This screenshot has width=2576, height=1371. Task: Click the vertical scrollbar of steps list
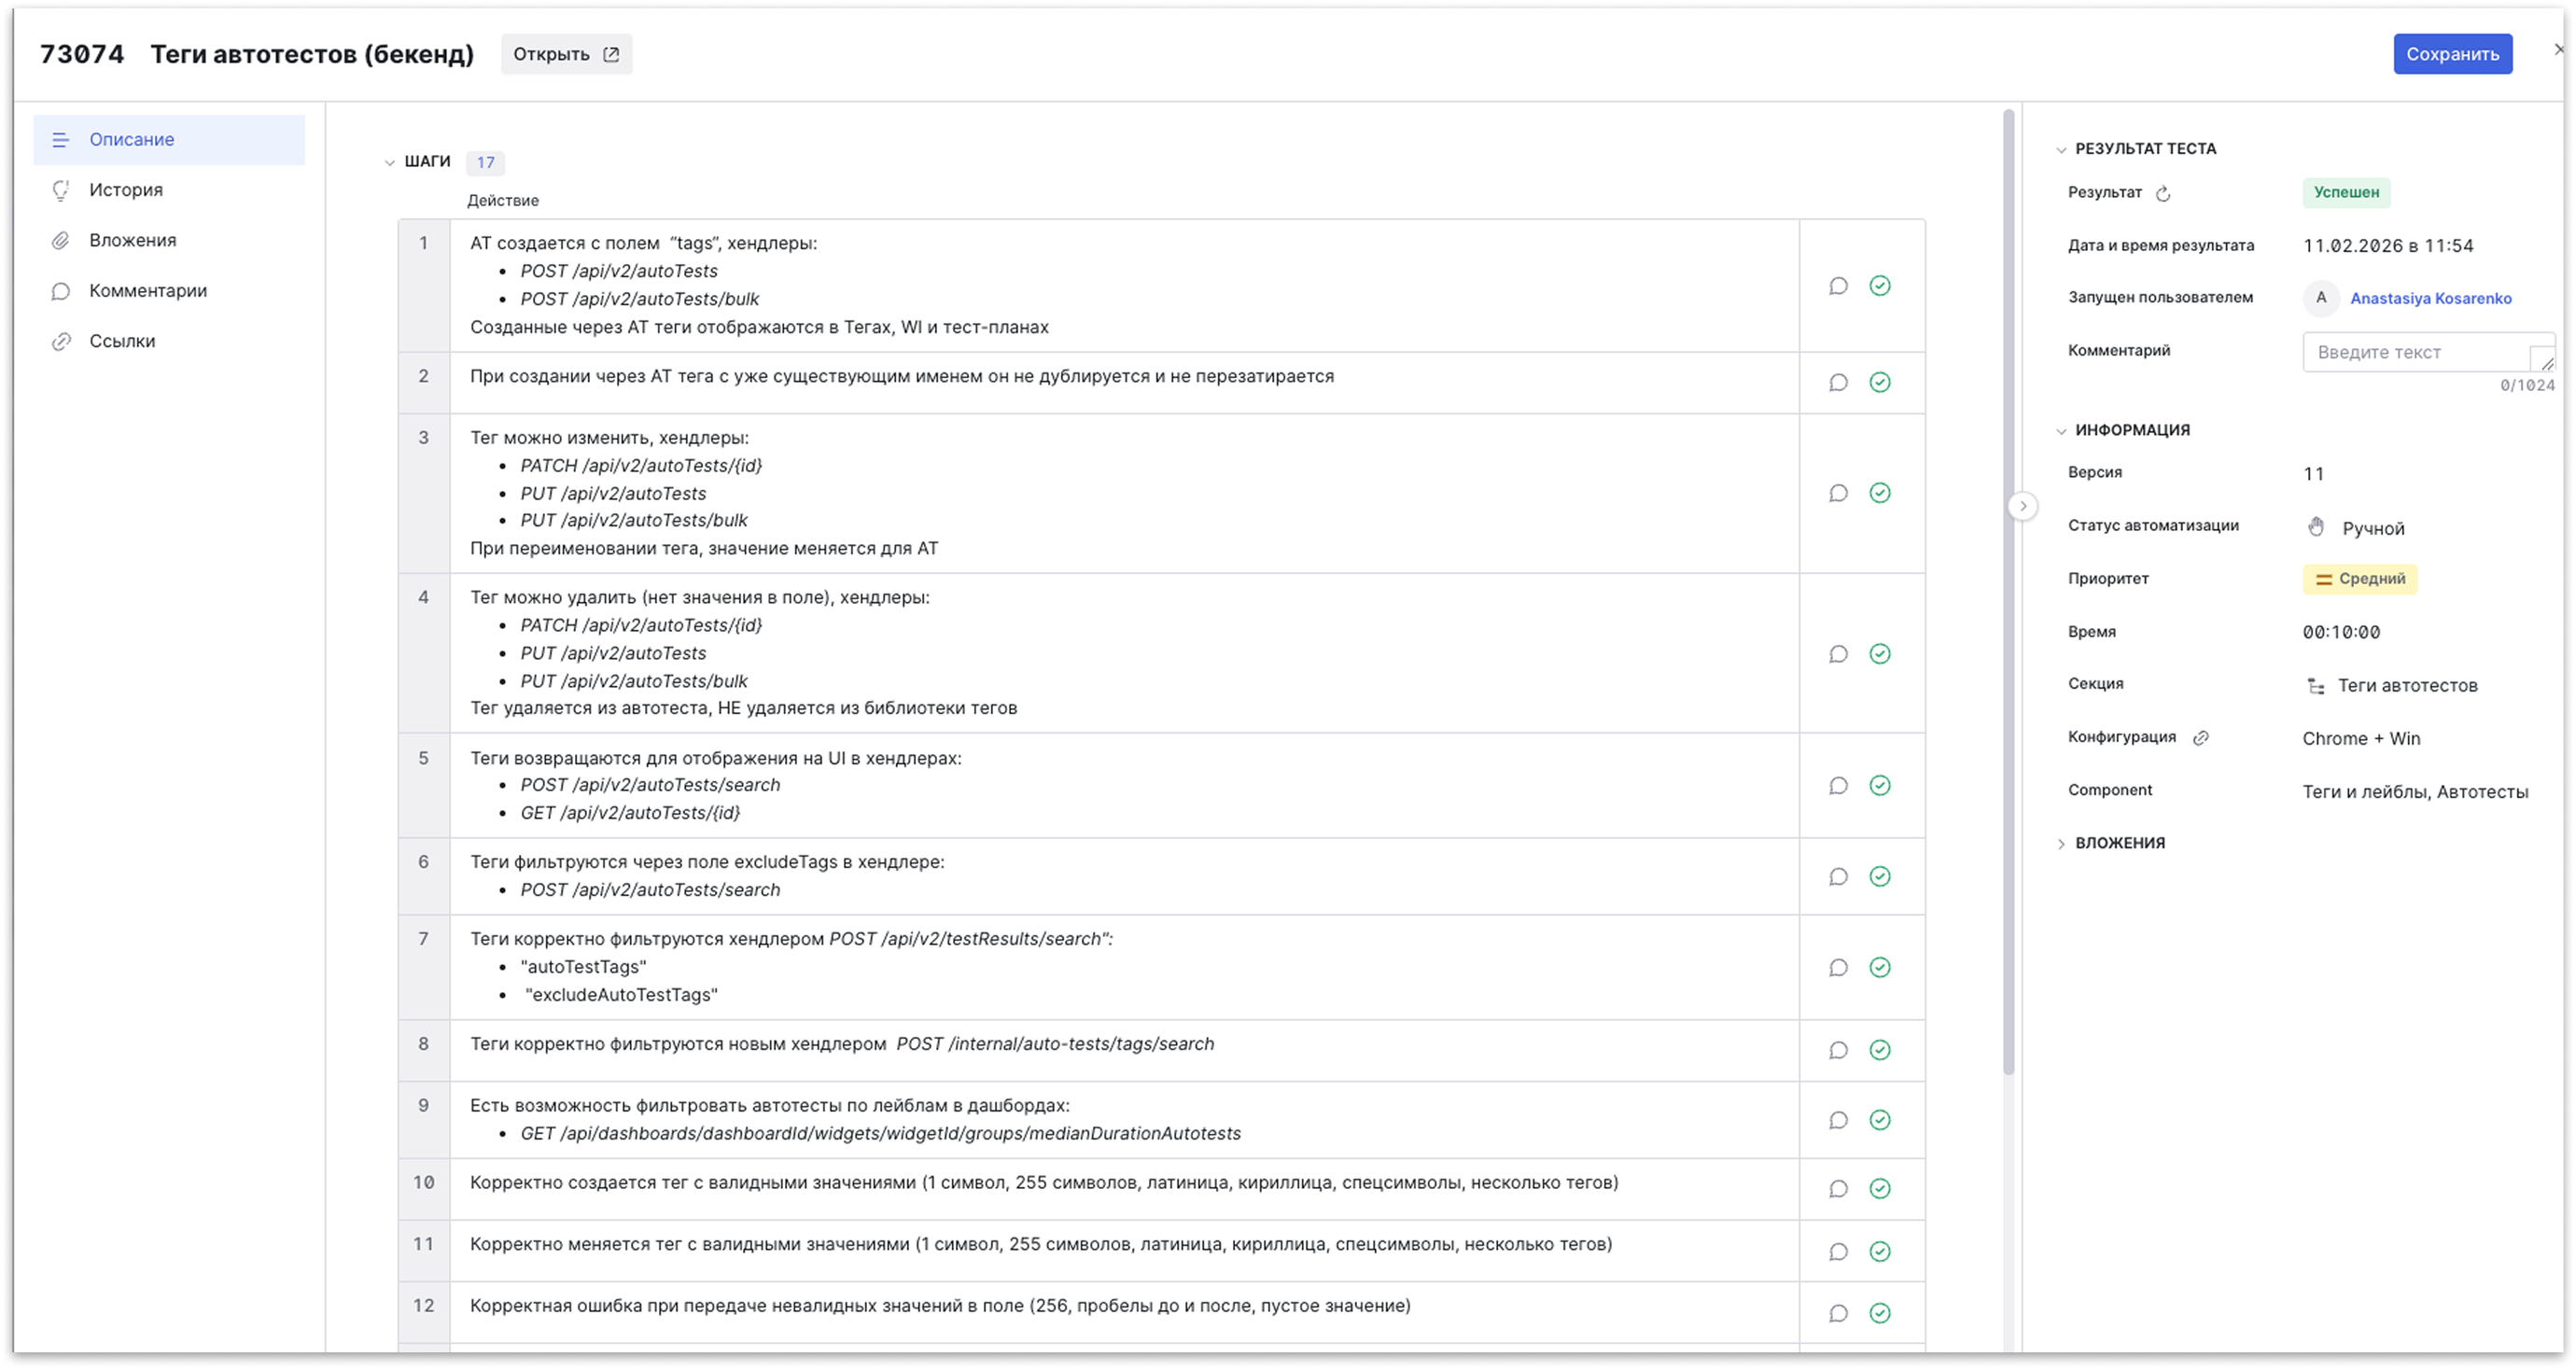2008,600
